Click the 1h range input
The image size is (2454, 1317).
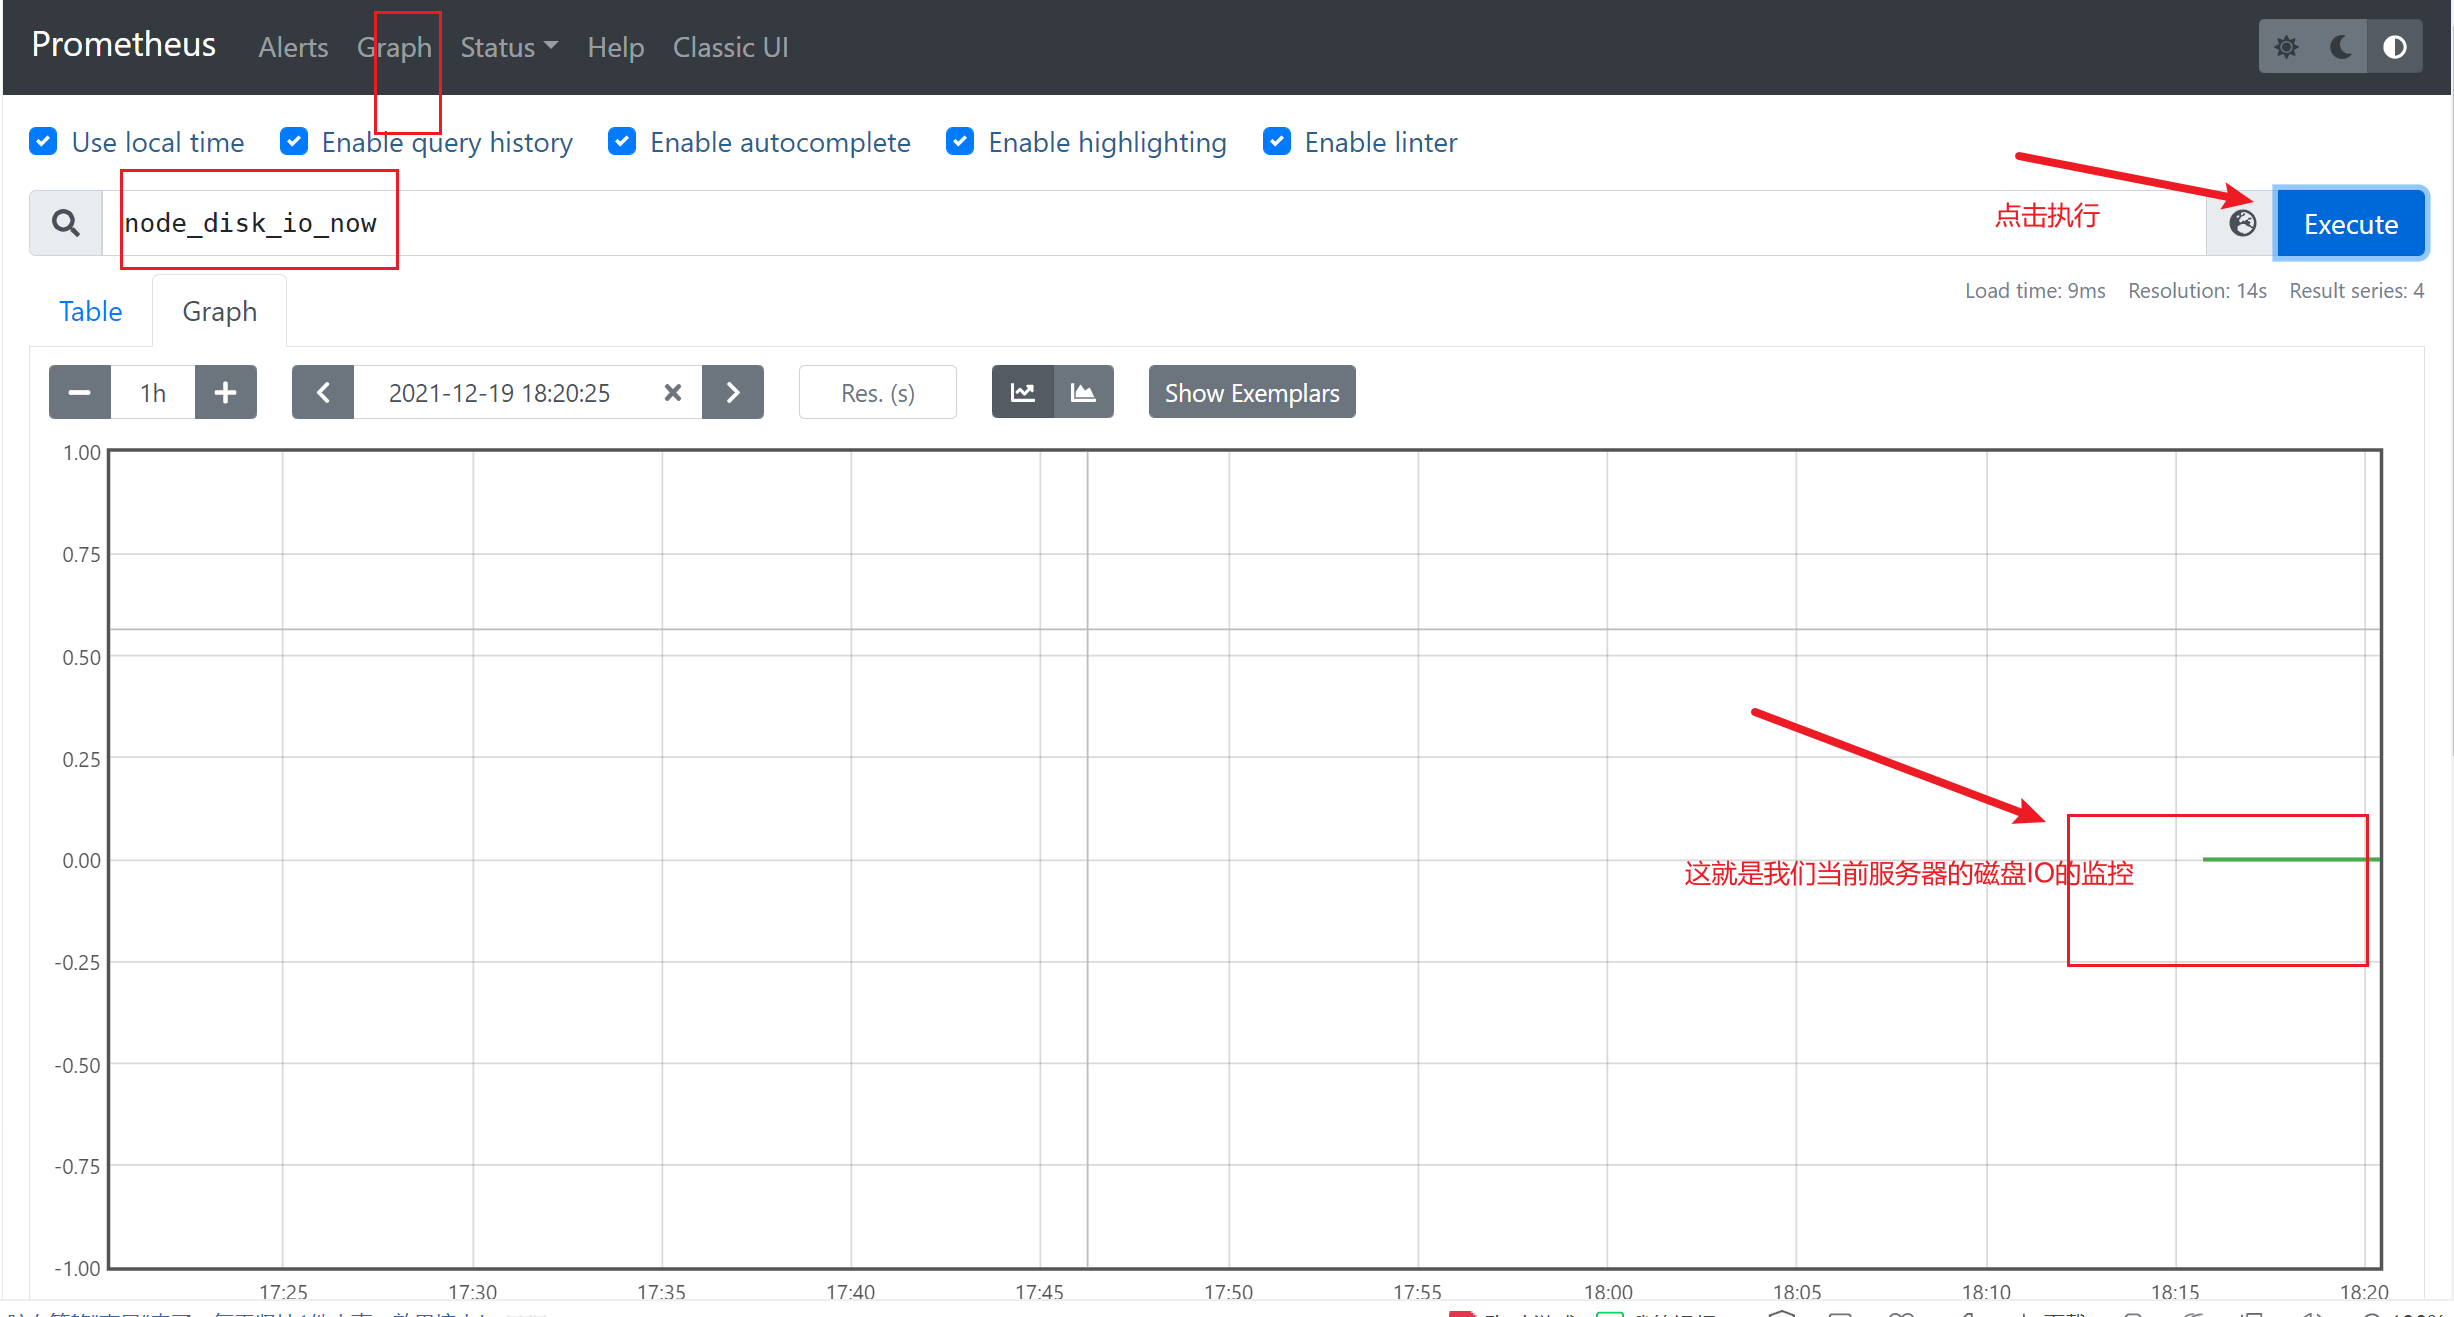[153, 392]
